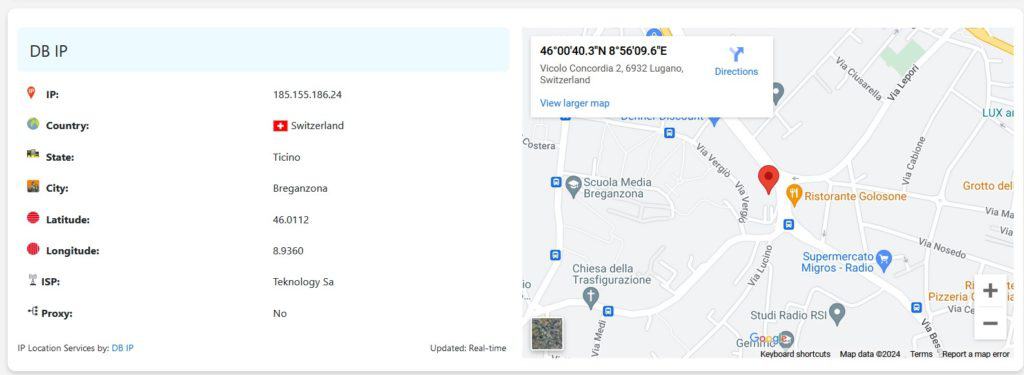The height and width of the screenshot is (375, 1024).
Task: Click the Supermercato Migros shopping cart marker
Action: point(884,260)
